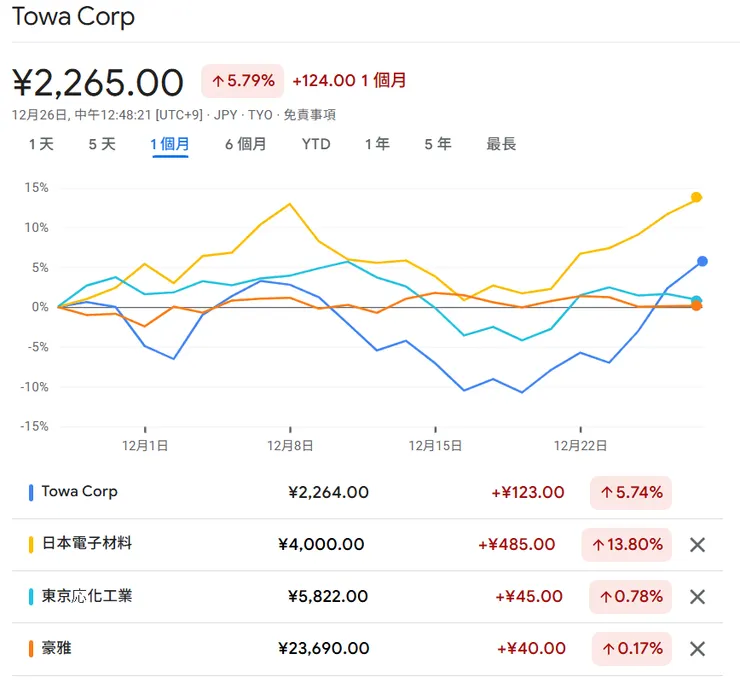740x683 pixels.
Task: Switch to the 1 天 time range
Action: click(41, 144)
